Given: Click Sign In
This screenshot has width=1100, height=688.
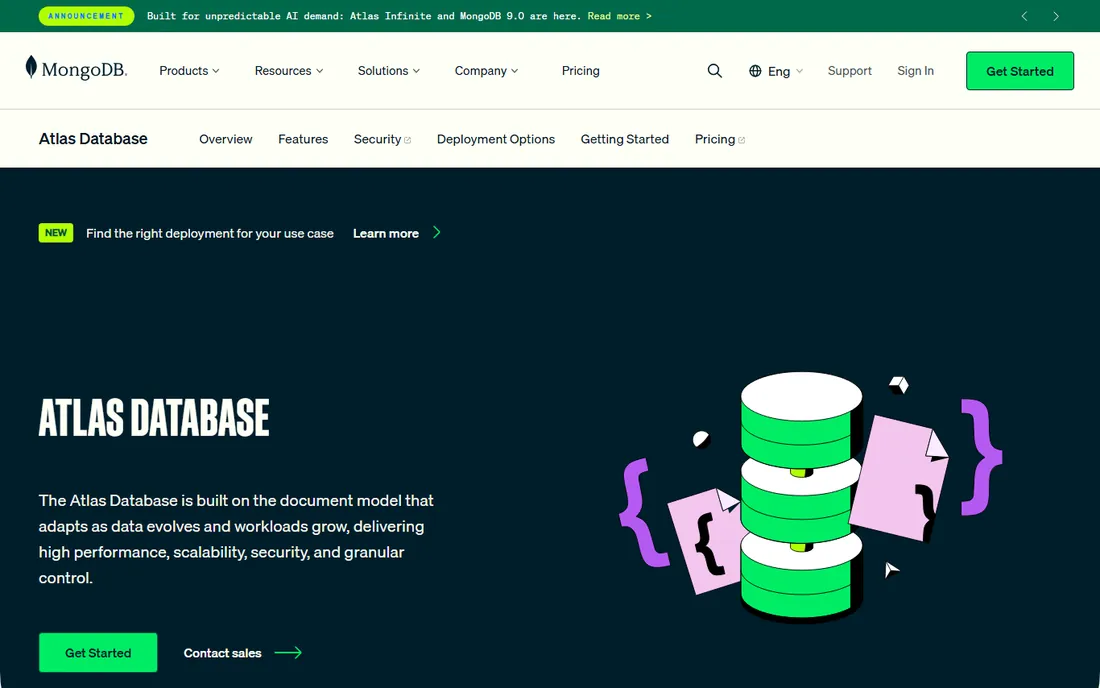Looking at the screenshot, I should click(x=915, y=71).
